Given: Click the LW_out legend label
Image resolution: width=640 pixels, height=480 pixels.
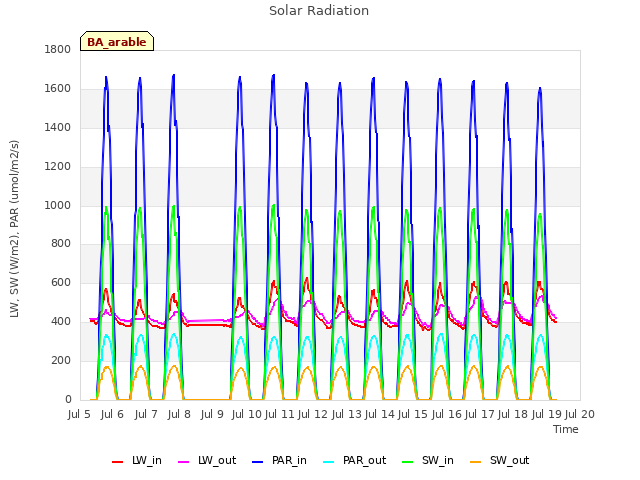Looking at the screenshot, I should coord(217,461).
